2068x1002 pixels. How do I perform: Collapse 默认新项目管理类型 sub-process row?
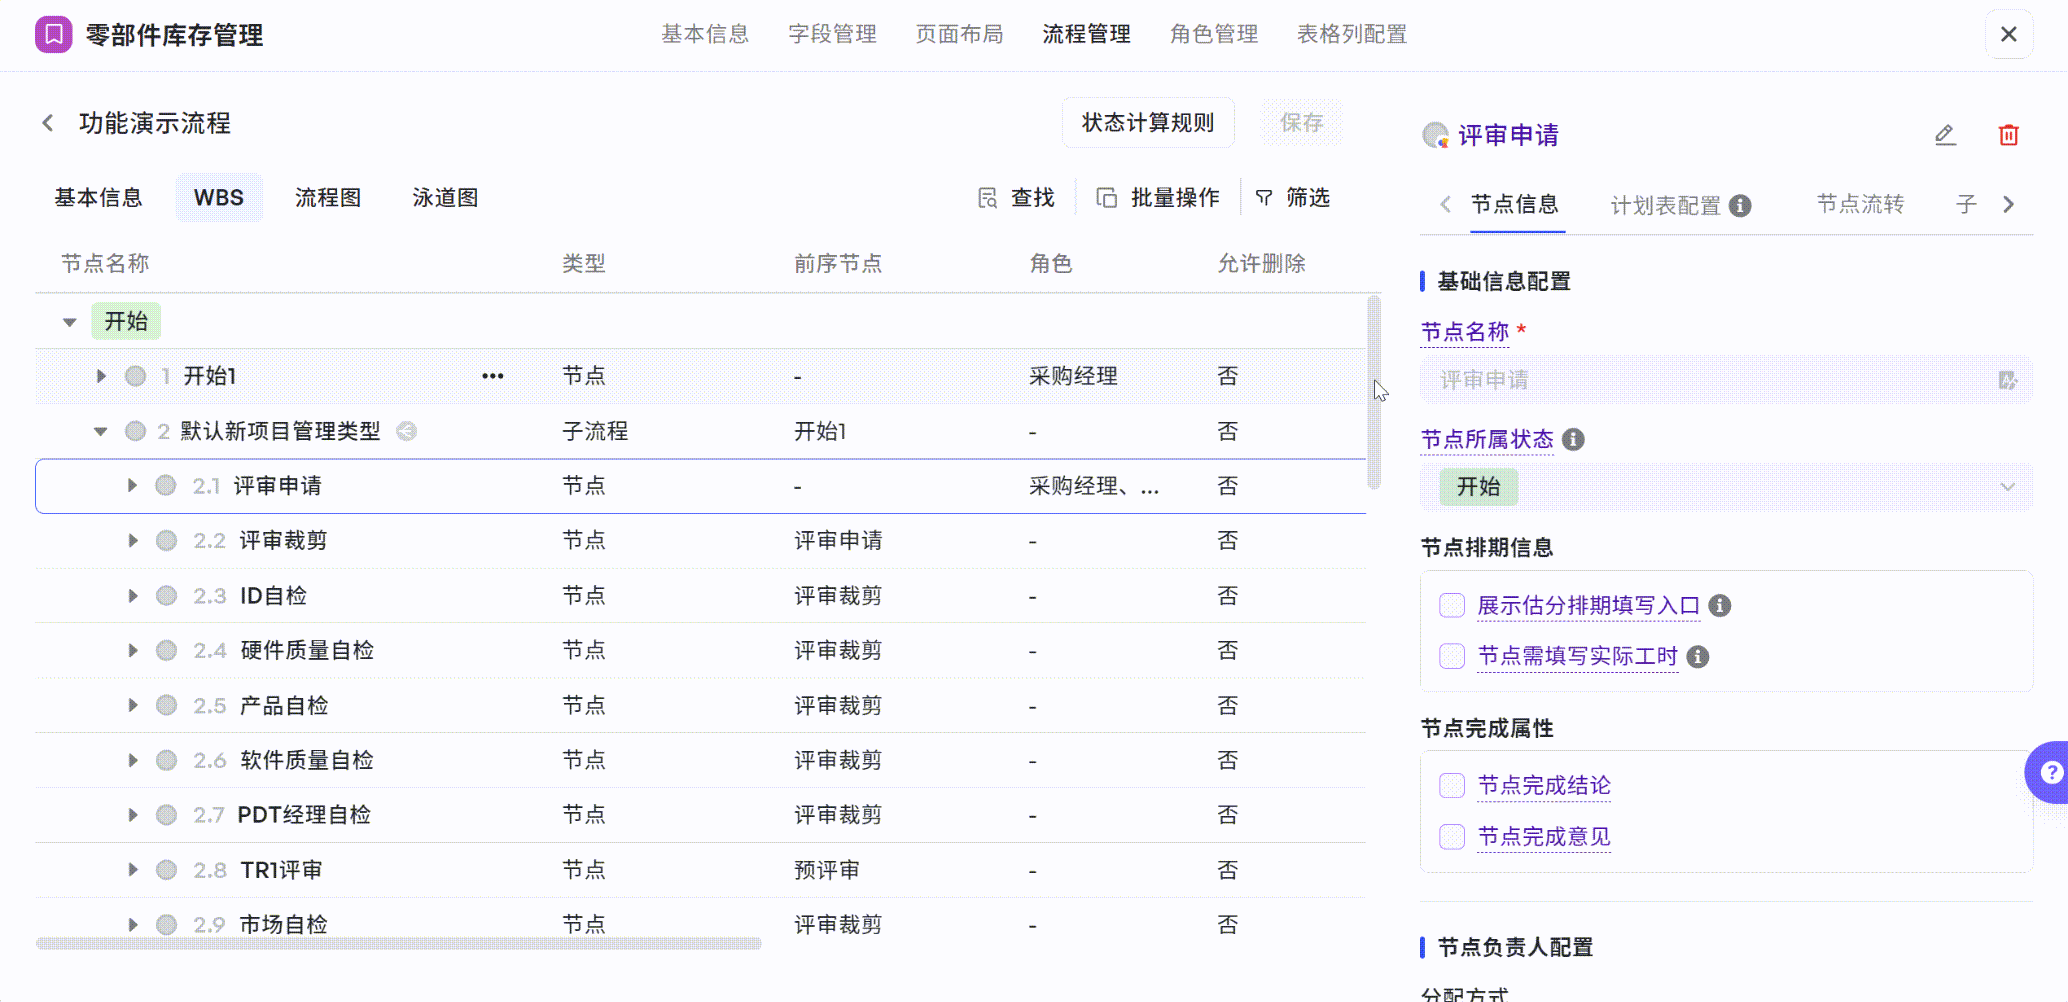(101, 431)
